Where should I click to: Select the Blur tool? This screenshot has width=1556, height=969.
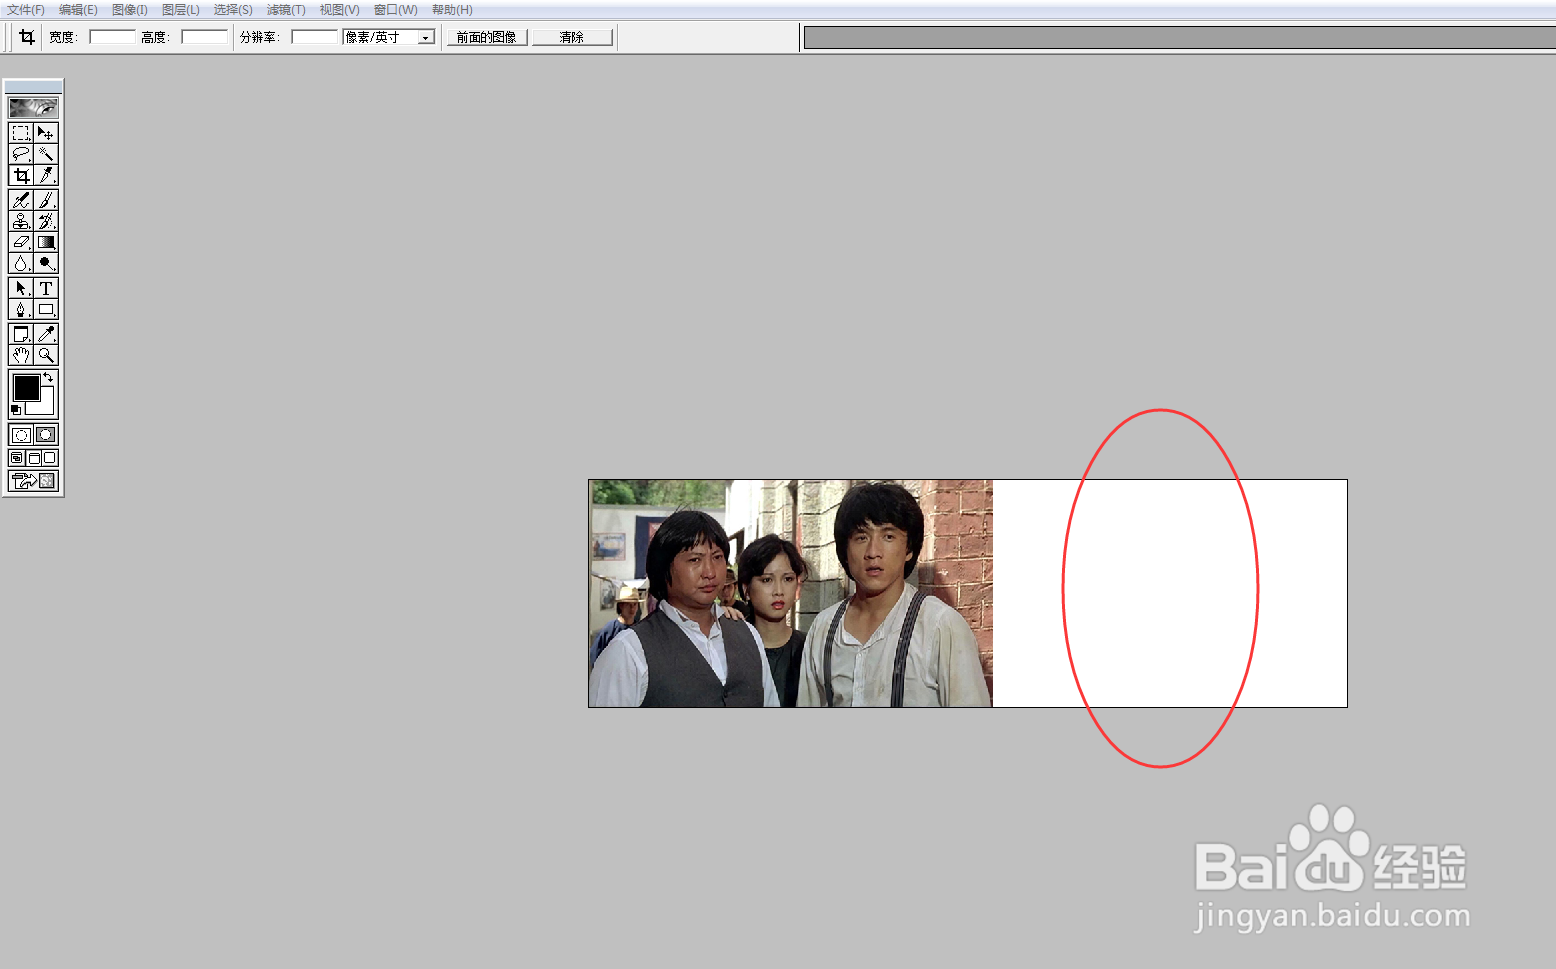pyautogui.click(x=21, y=263)
